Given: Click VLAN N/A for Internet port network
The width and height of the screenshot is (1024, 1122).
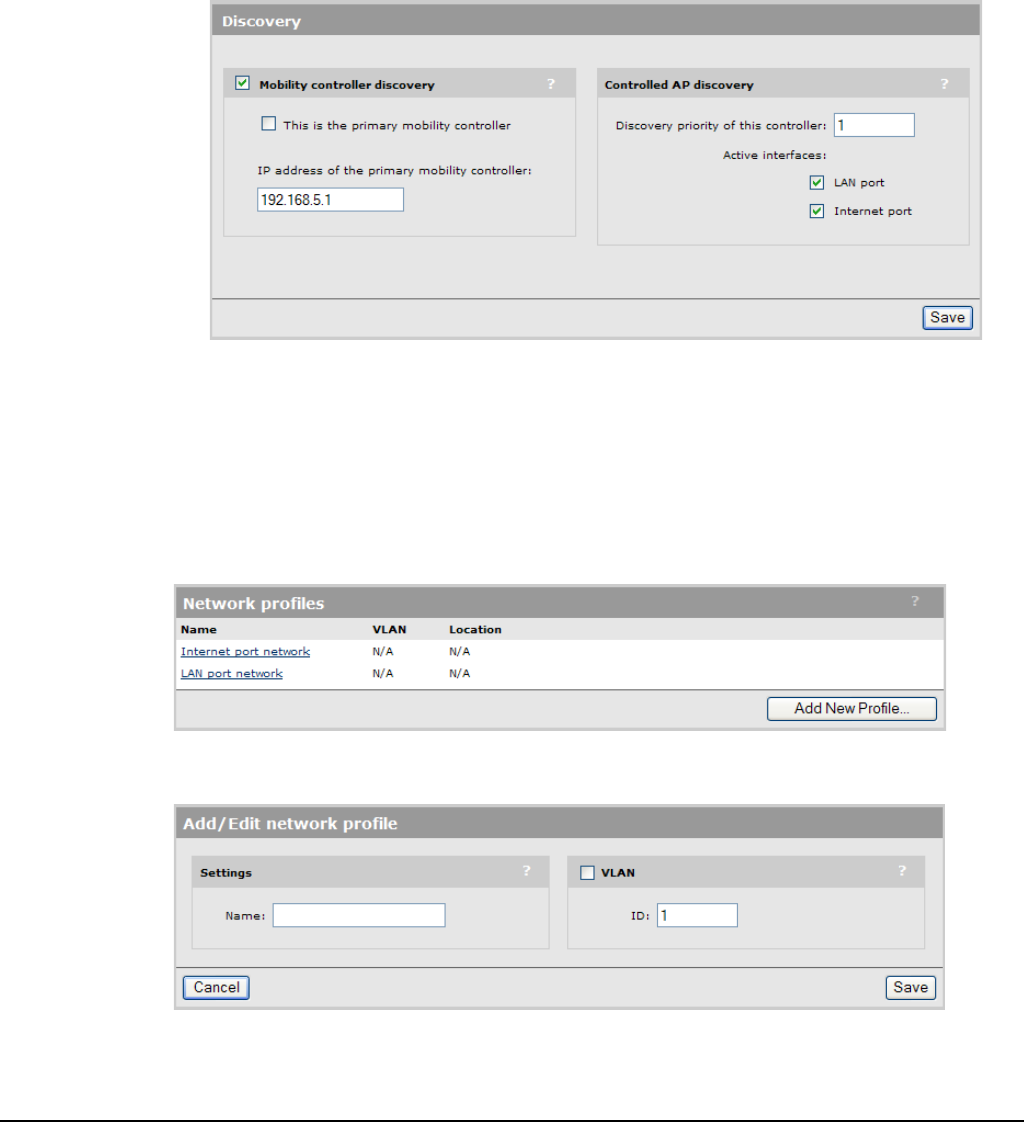Looking at the screenshot, I should pos(383,651).
